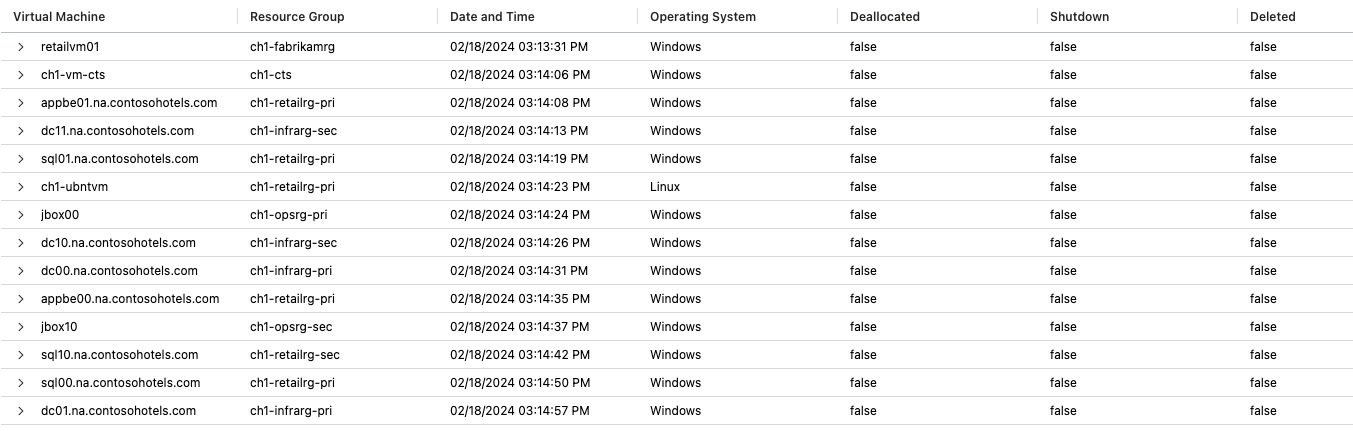Expand the jbox00 row chevron
1353x431 pixels.
coord(20,215)
